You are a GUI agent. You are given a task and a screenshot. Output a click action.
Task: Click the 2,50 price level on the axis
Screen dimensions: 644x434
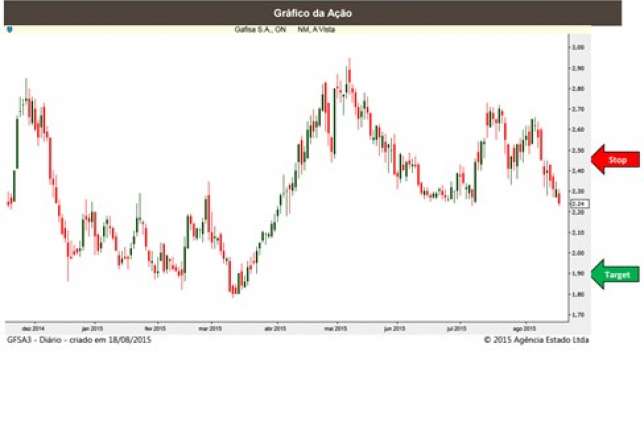click(577, 150)
